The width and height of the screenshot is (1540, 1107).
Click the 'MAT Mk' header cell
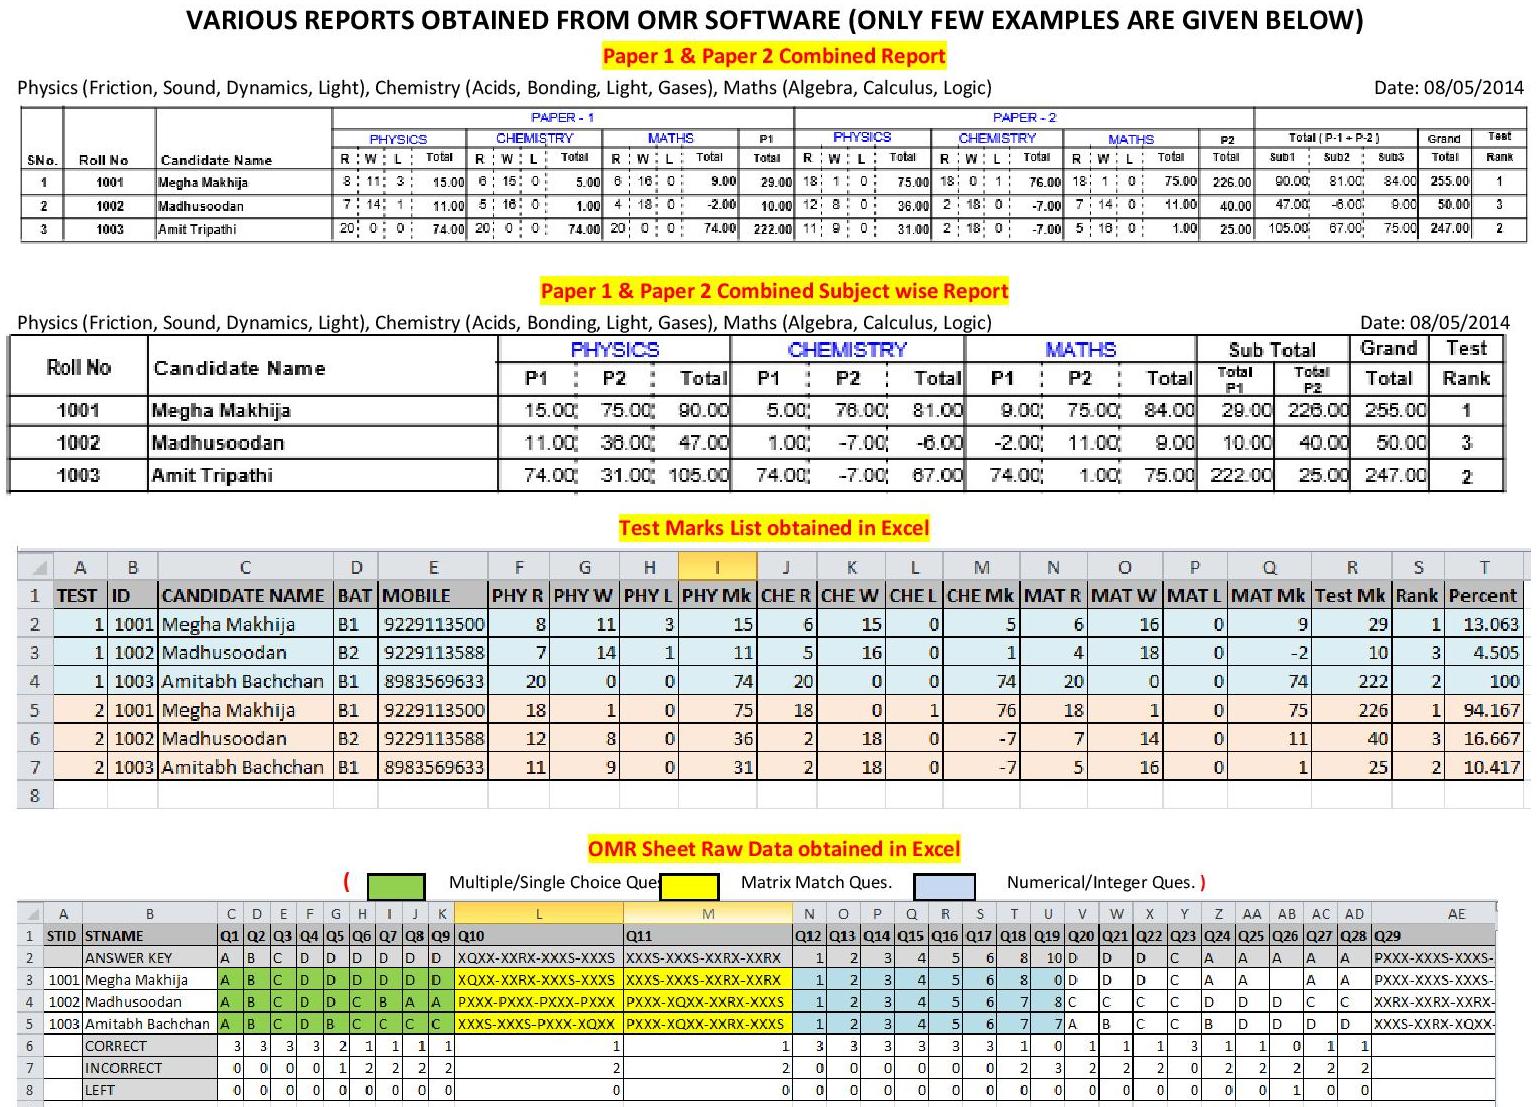(x=1268, y=595)
